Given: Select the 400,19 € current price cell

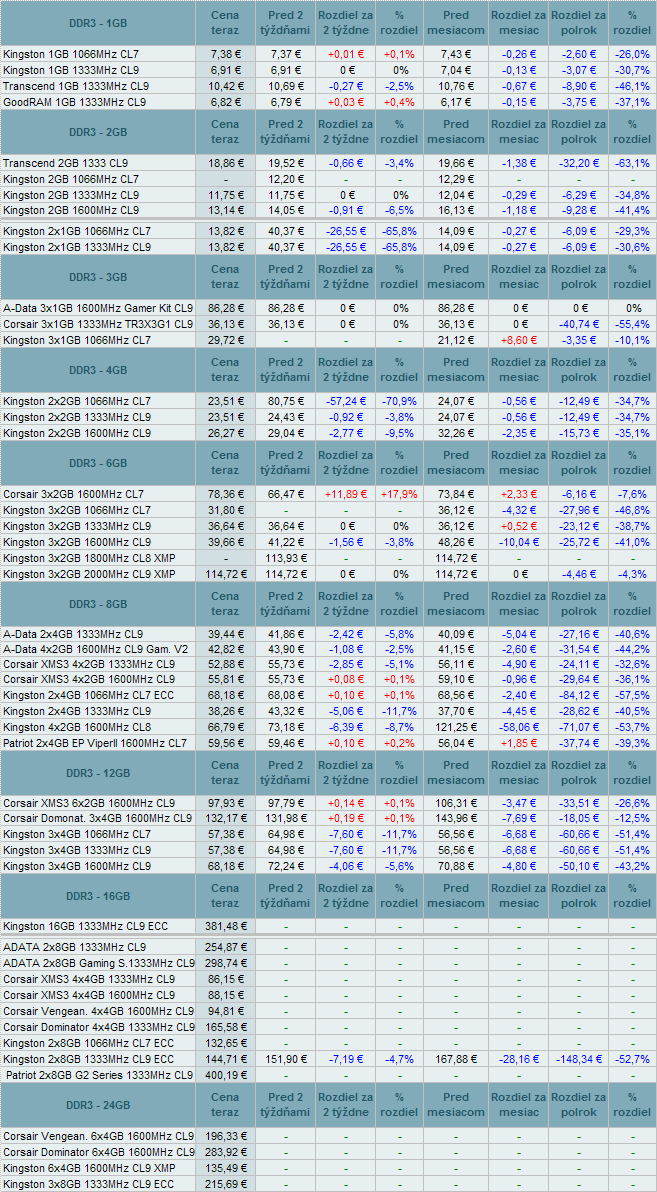Looking at the screenshot, I should click(x=226, y=1075).
